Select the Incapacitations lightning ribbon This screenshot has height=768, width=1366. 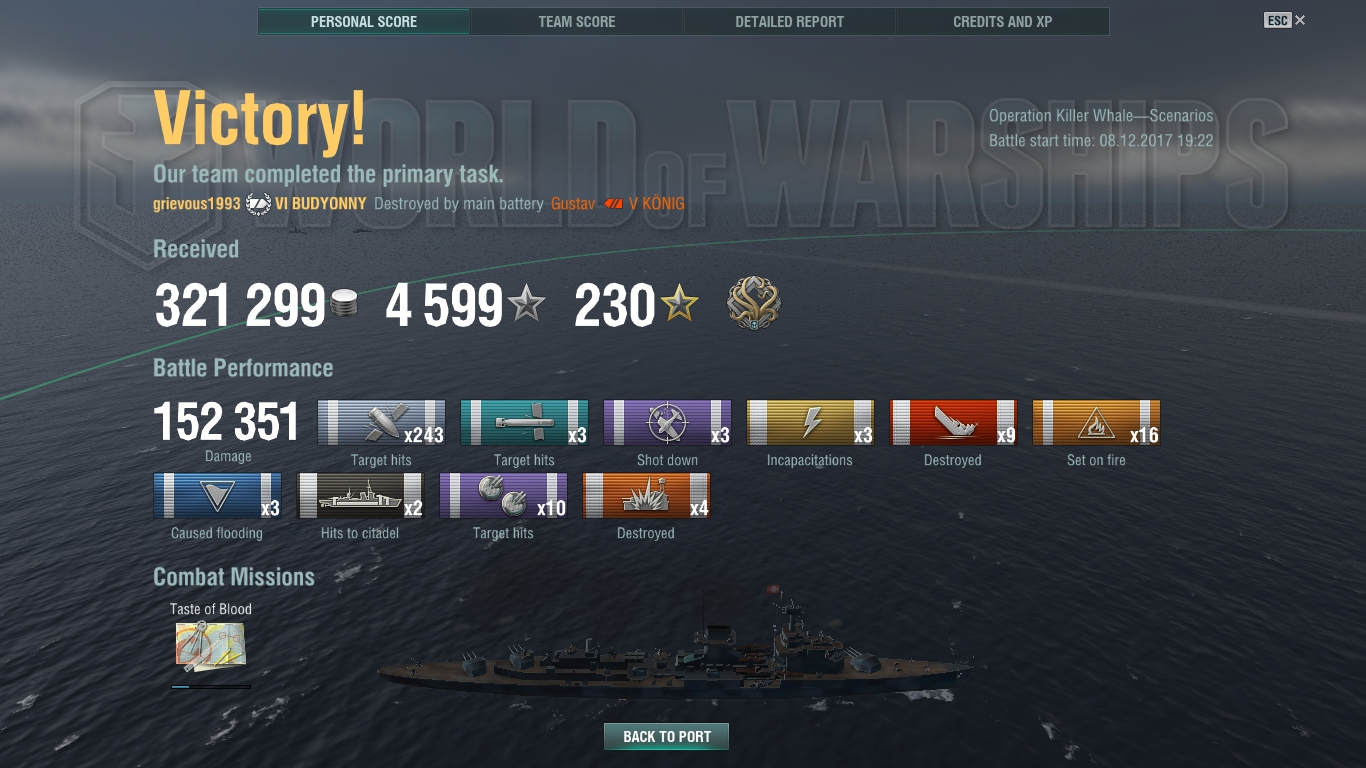[x=810, y=423]
